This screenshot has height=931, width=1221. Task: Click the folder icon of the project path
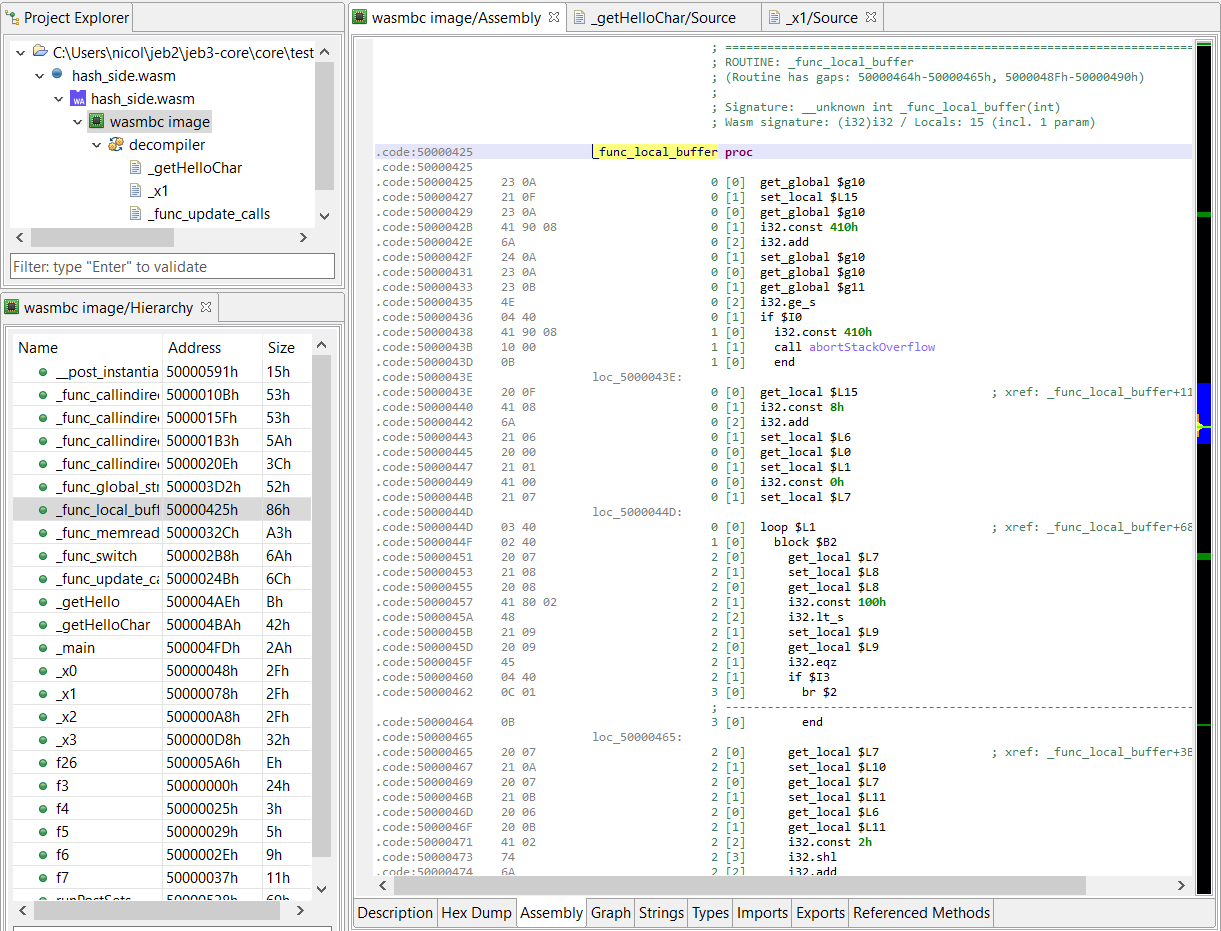coord(39,52)
